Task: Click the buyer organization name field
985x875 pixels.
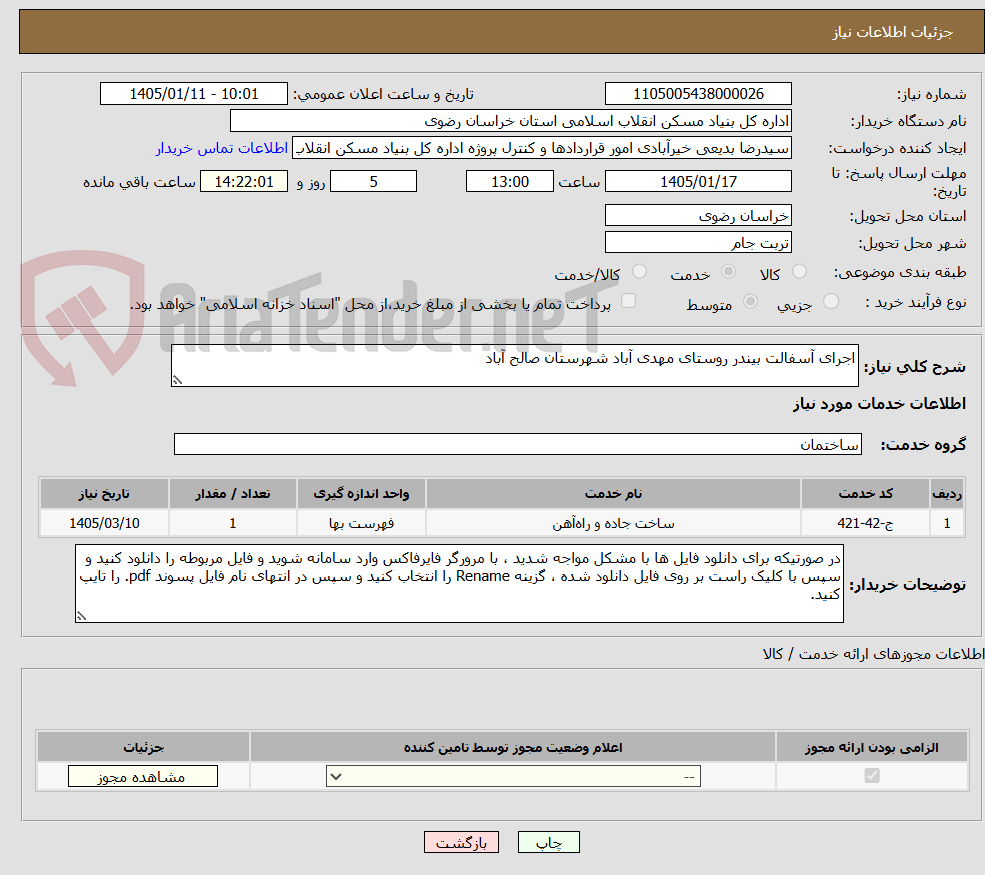Action: 511,121
